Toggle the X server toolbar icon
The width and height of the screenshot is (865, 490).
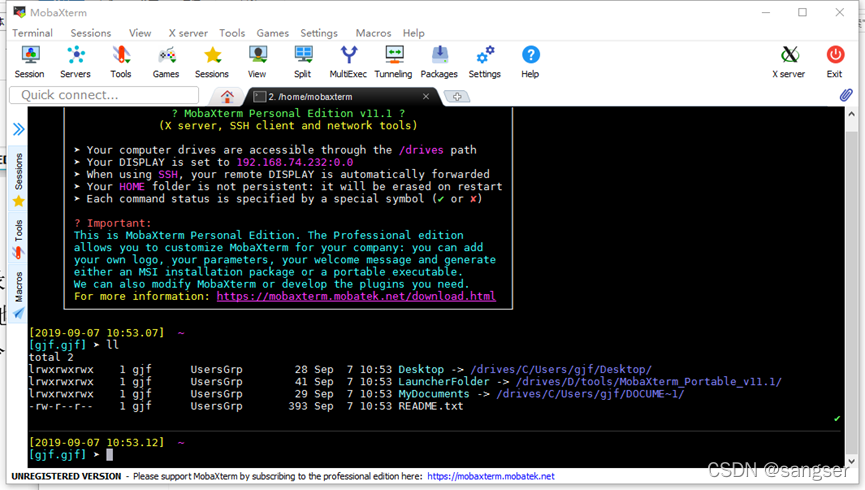click(789, 62)
